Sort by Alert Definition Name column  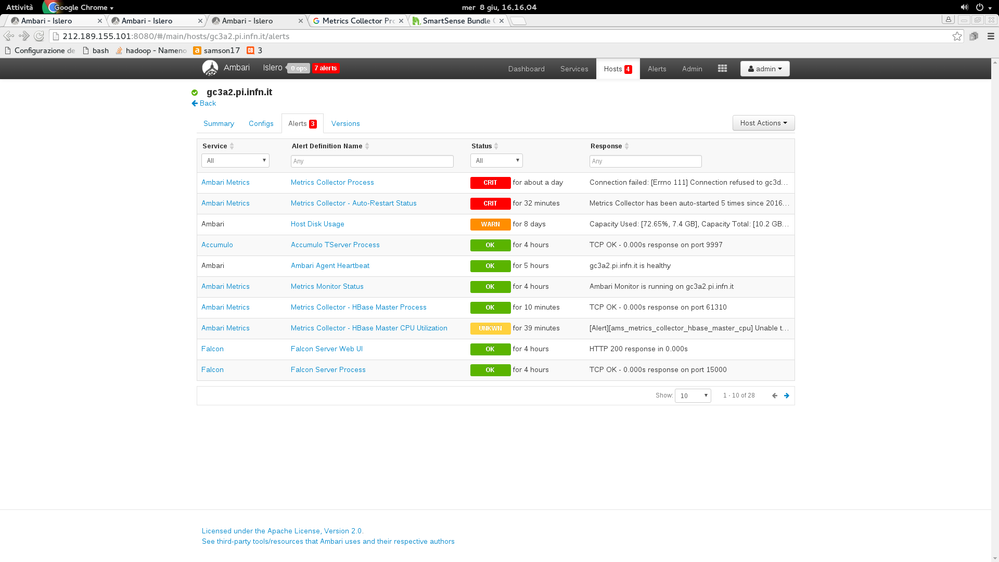click(x=330, y=146)
